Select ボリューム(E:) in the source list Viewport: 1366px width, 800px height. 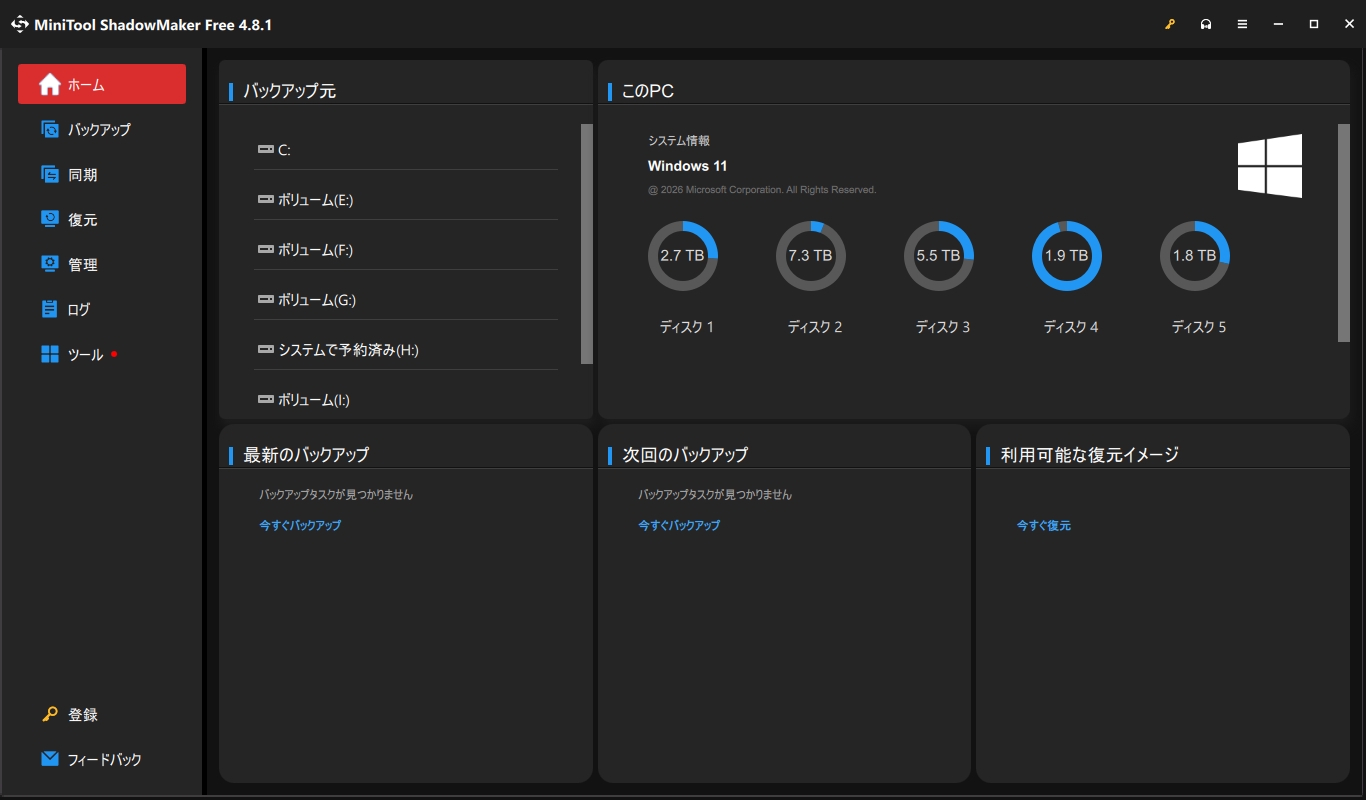point(405,199)
